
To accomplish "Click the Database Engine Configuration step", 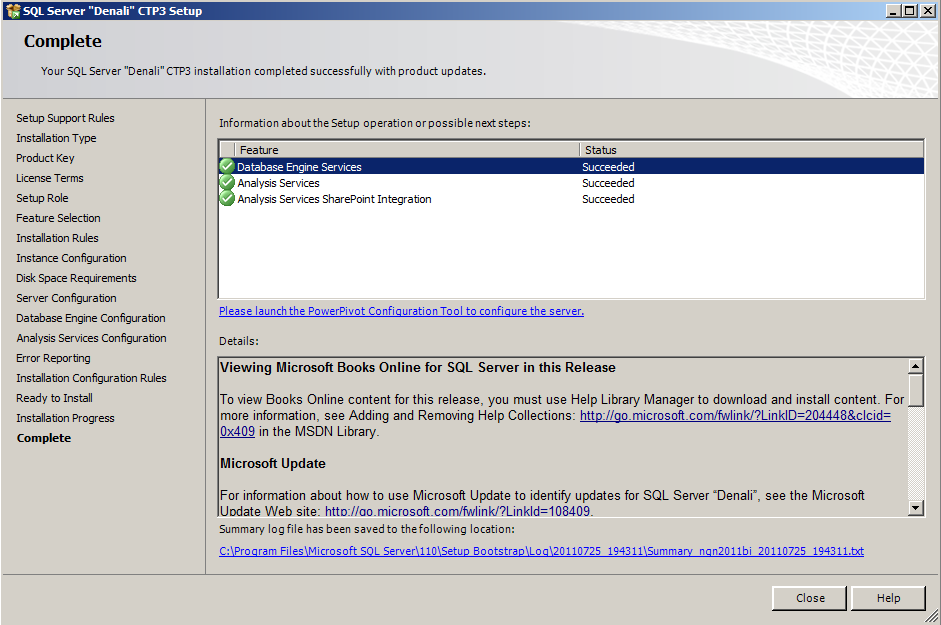I will 91,318.
